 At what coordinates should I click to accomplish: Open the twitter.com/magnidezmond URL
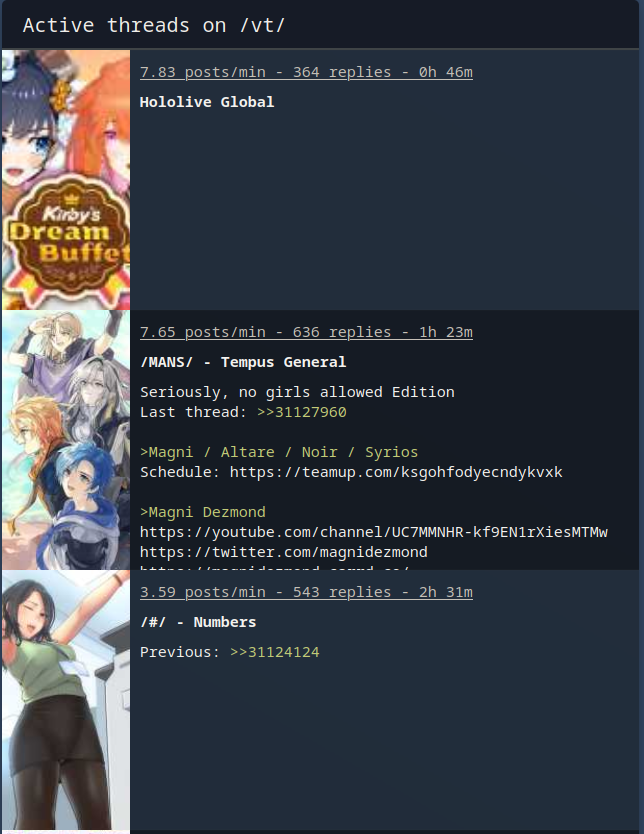[x=283, y=552]
